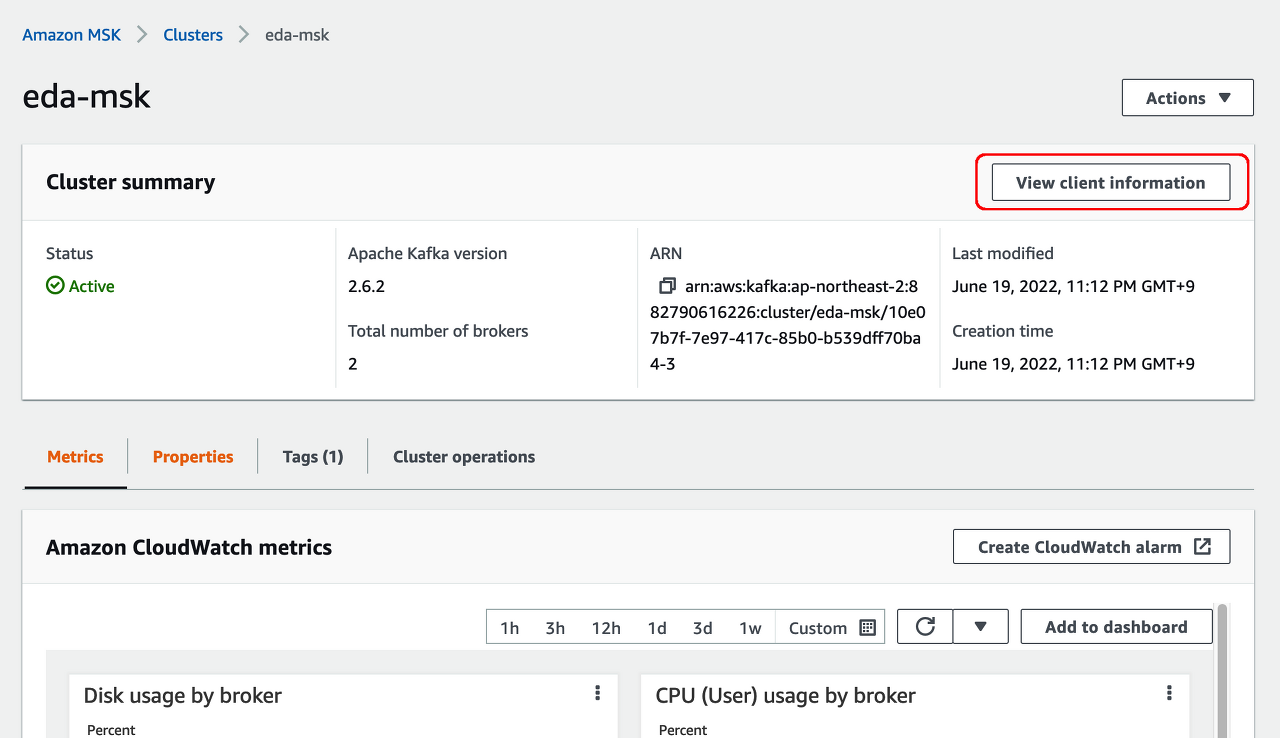Screen dimensions: 1280x738
Task: Click the Last modified label
Action: click(x=1003, y=254)
